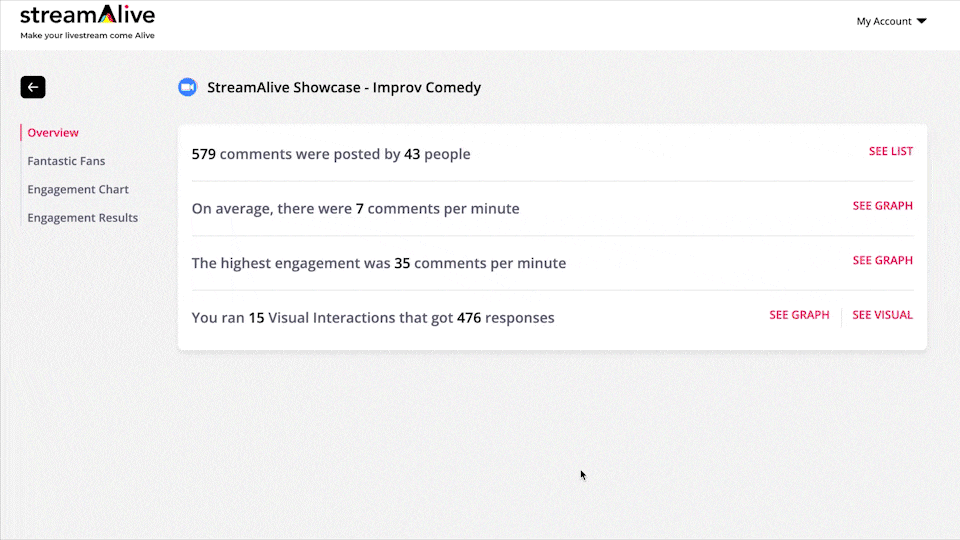Click the StreamAlive logo
This screenshot has height=540, width=960.
click(x=87, y=16)
